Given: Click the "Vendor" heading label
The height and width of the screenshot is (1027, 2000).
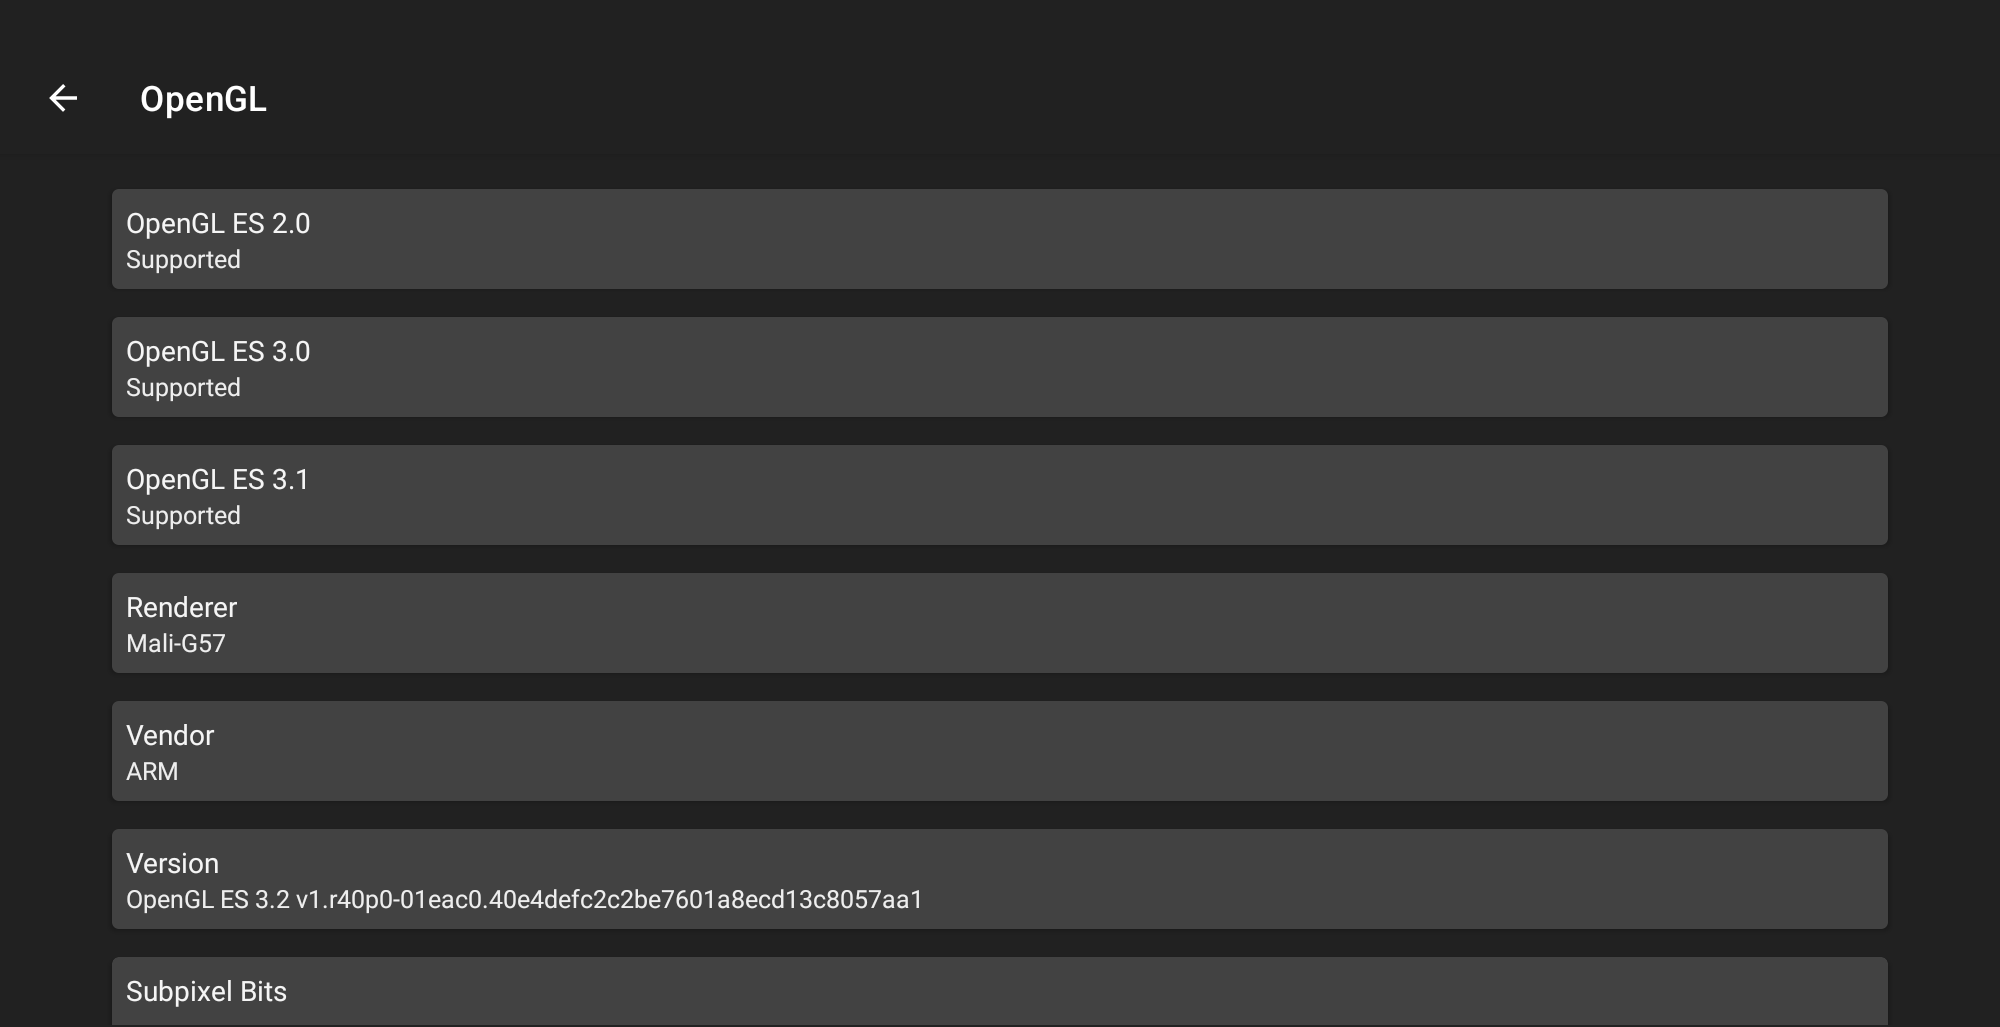Looking at the screenshot, I should click(170, 736).
